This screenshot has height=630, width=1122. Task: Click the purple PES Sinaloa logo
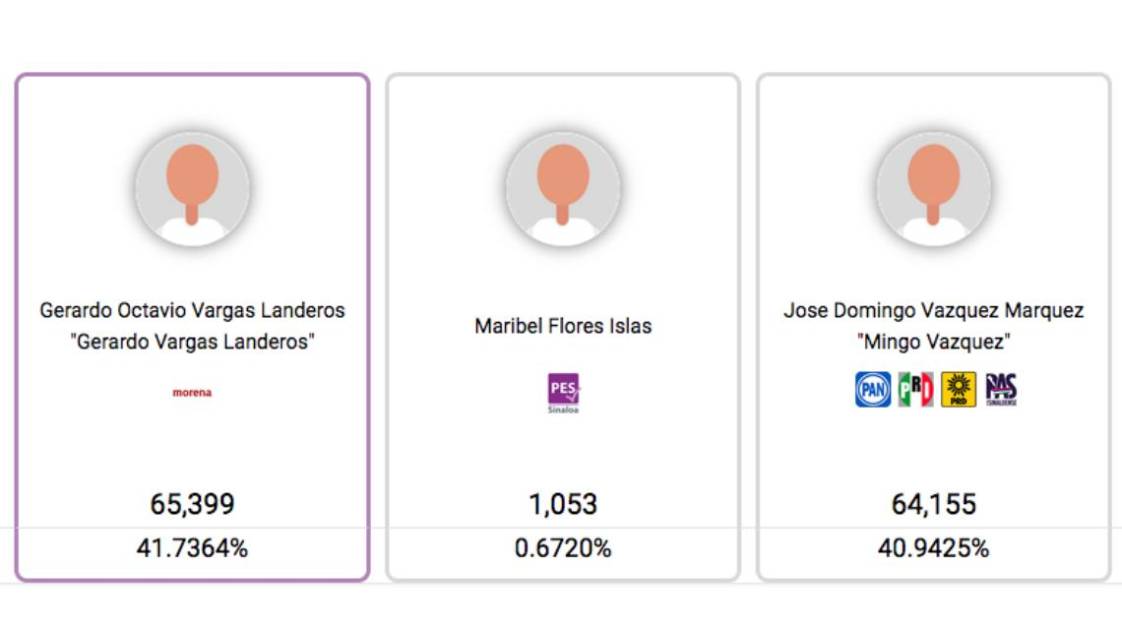[563, 392]
